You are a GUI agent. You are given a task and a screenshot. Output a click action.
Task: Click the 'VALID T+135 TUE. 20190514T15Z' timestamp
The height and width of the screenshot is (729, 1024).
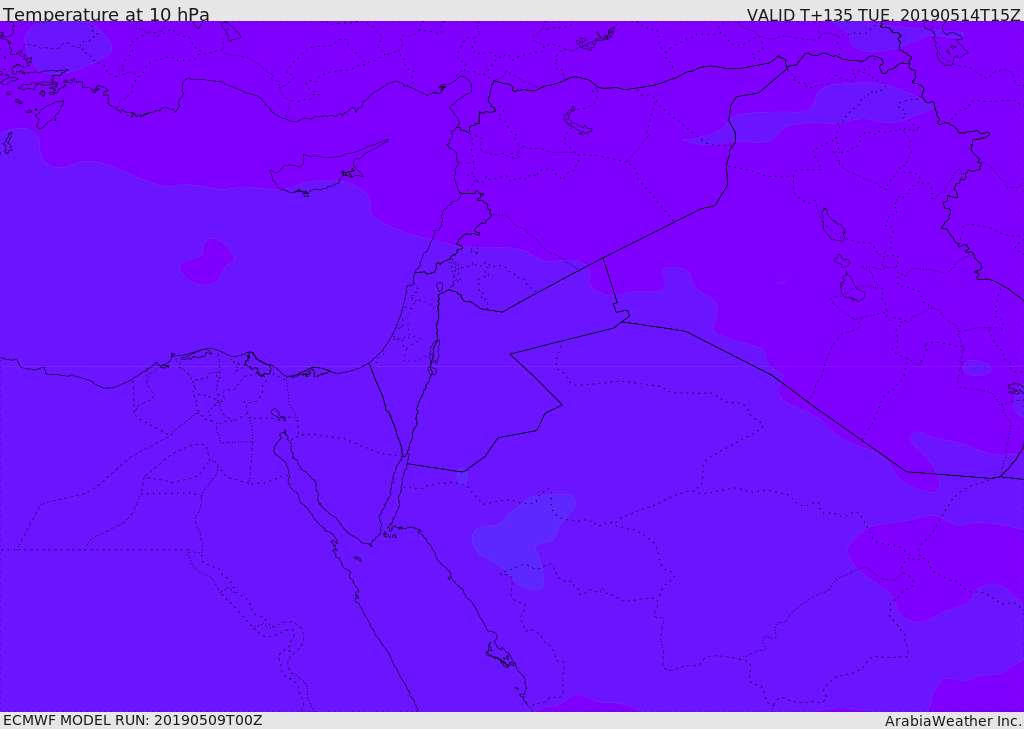883,14
